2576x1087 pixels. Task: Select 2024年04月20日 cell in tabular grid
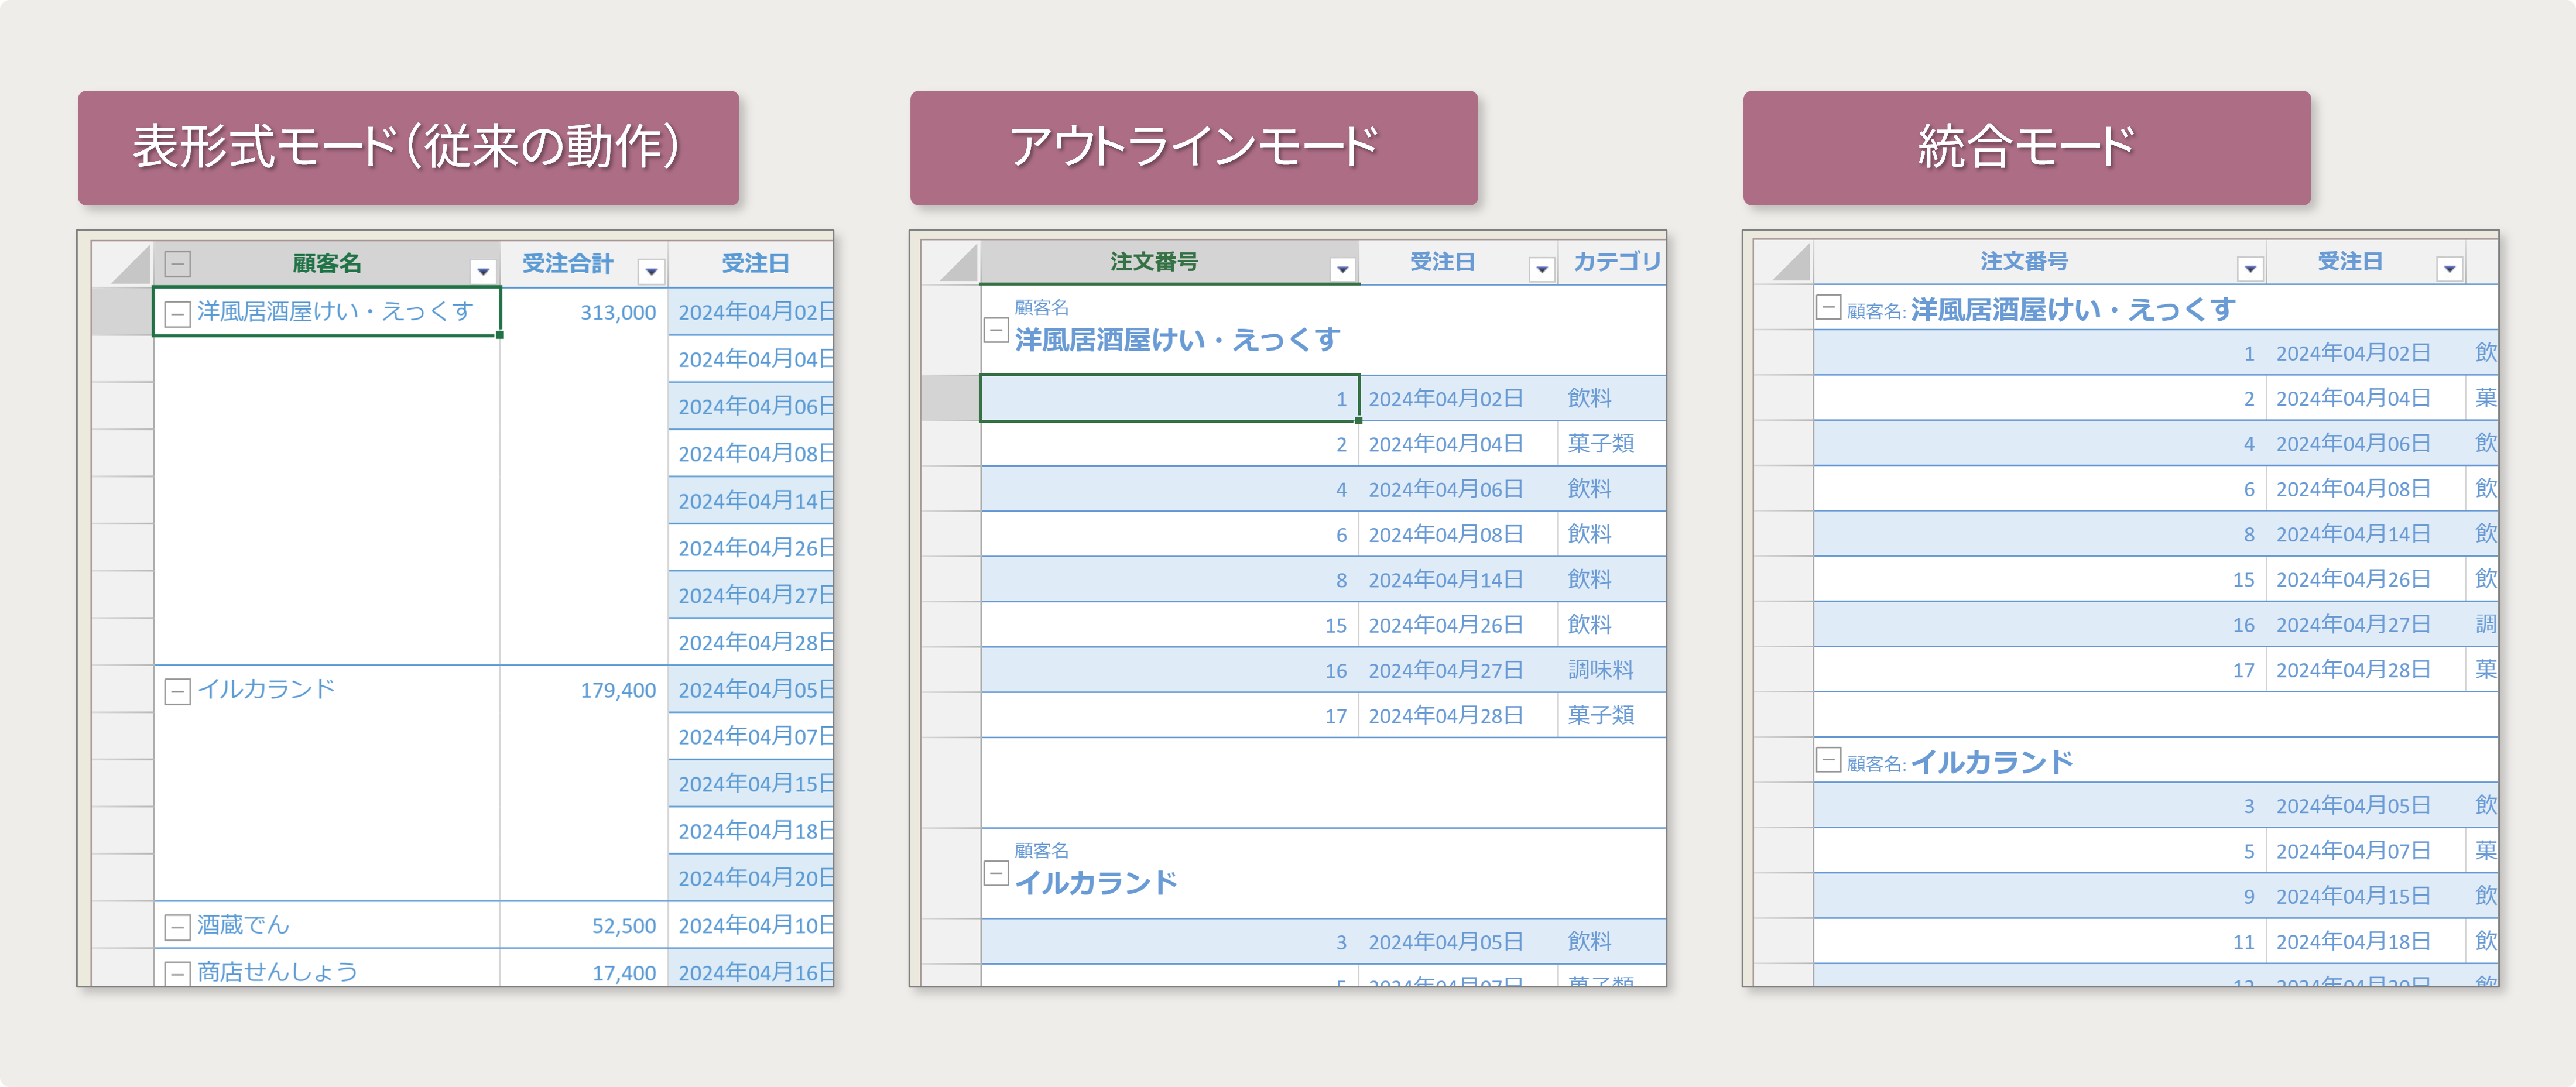point(751,878)
